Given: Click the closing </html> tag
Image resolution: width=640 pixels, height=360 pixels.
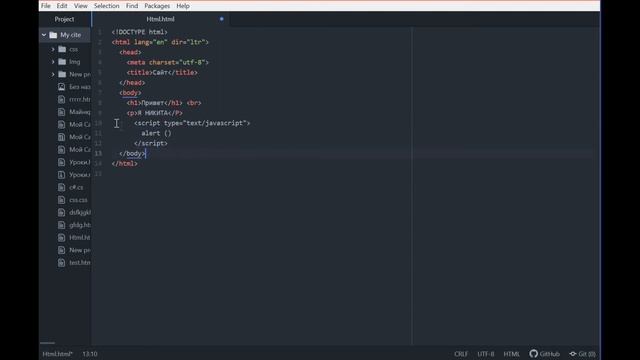Looking at the screenshot, I should (124, 164).
